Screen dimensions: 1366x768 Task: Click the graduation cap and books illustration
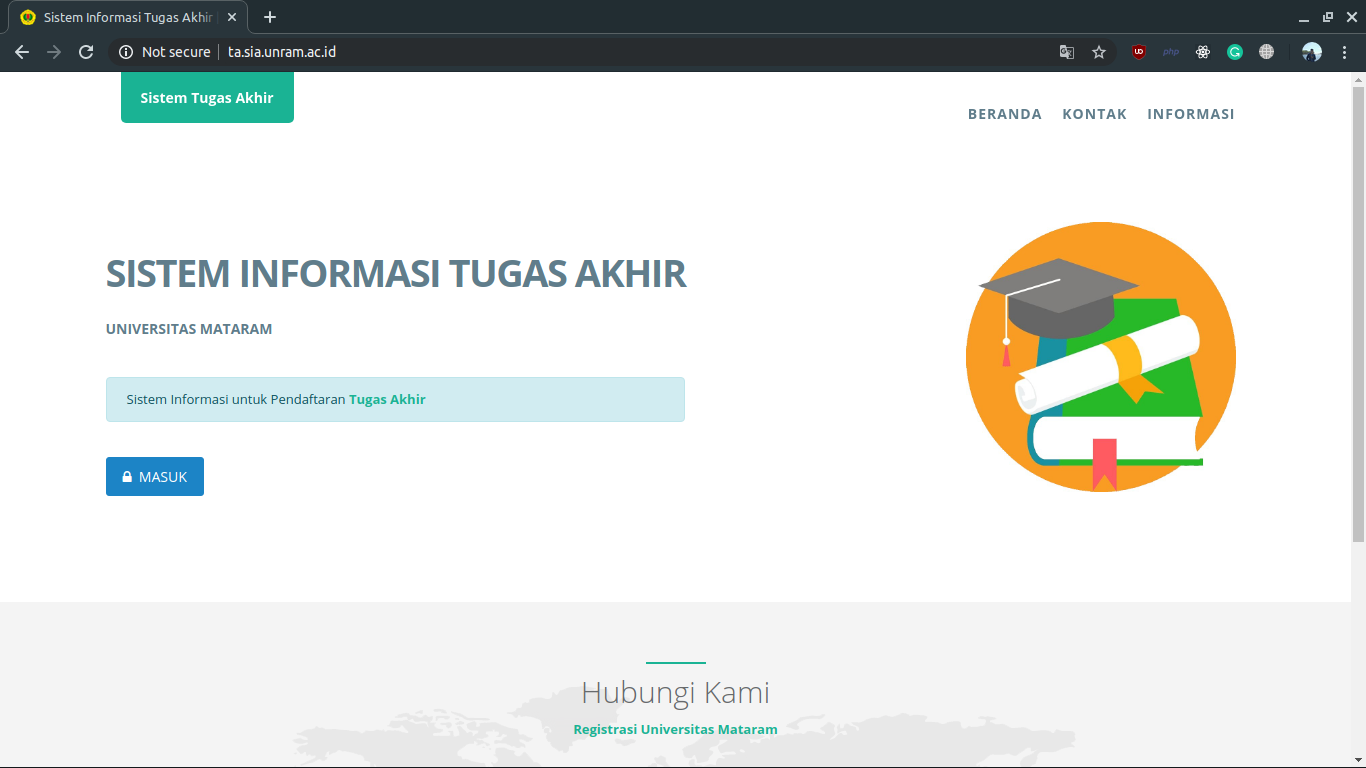point(1101,357)
